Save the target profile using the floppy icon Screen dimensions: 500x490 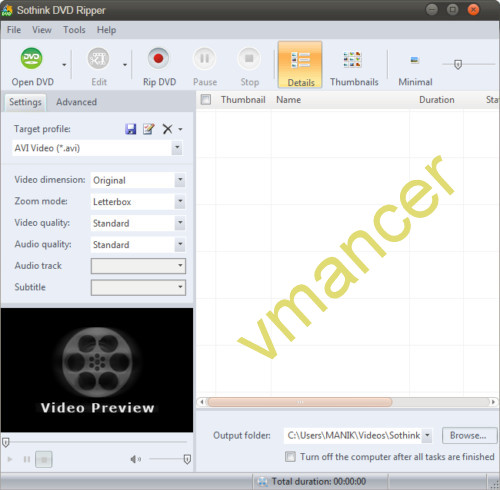131,129
